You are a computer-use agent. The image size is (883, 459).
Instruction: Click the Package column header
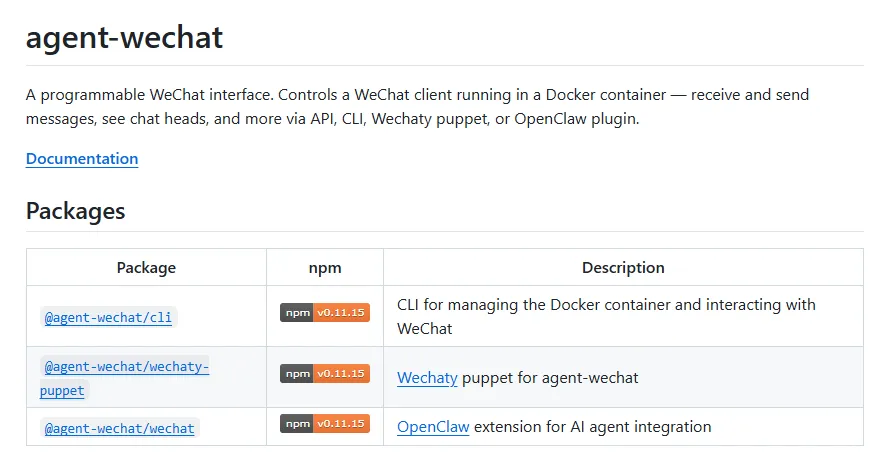pyautogui.click(x=146, y=267)
